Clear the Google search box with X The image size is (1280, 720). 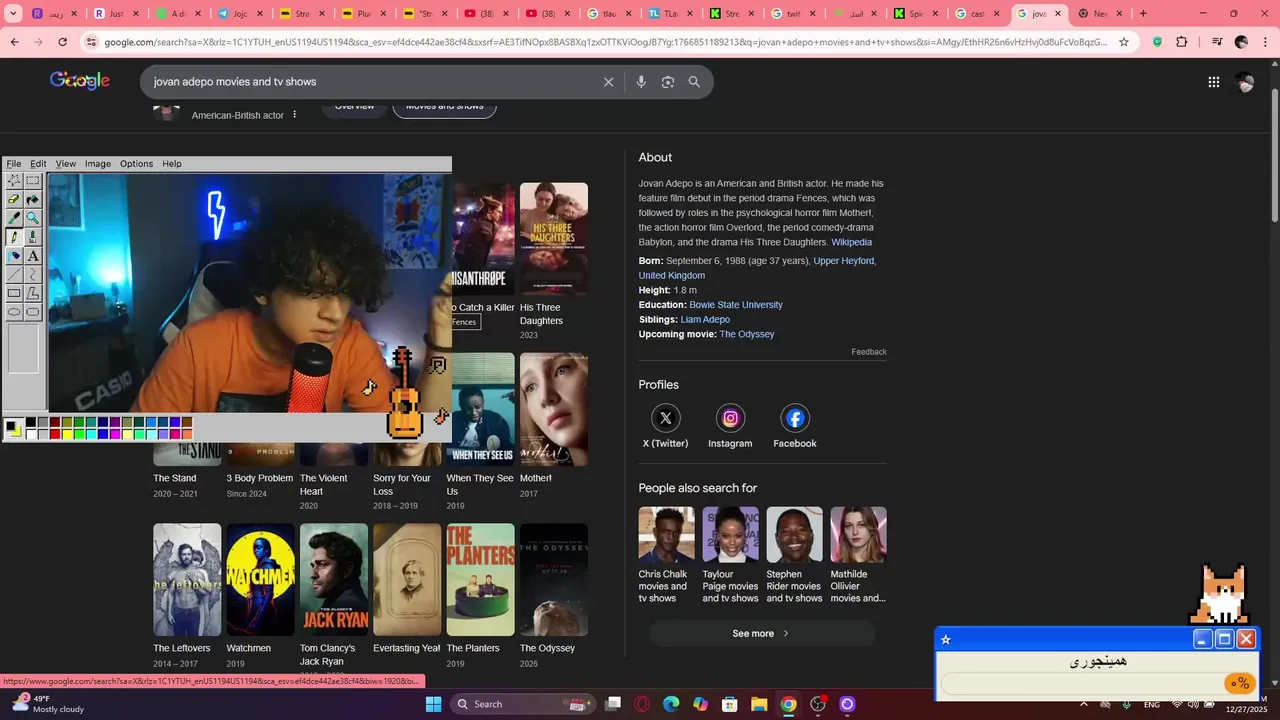click(x=608, y=82)
